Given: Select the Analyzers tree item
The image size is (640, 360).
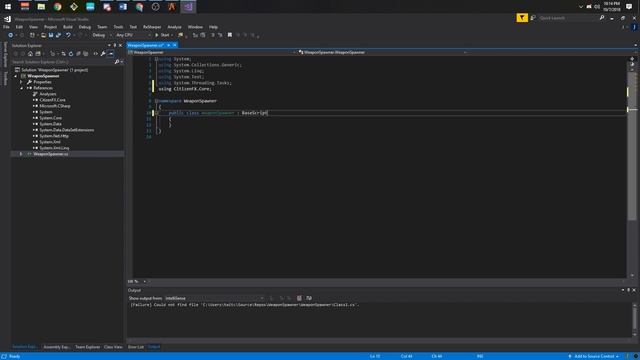Looking at the screenshot, I should click(48, 94).
